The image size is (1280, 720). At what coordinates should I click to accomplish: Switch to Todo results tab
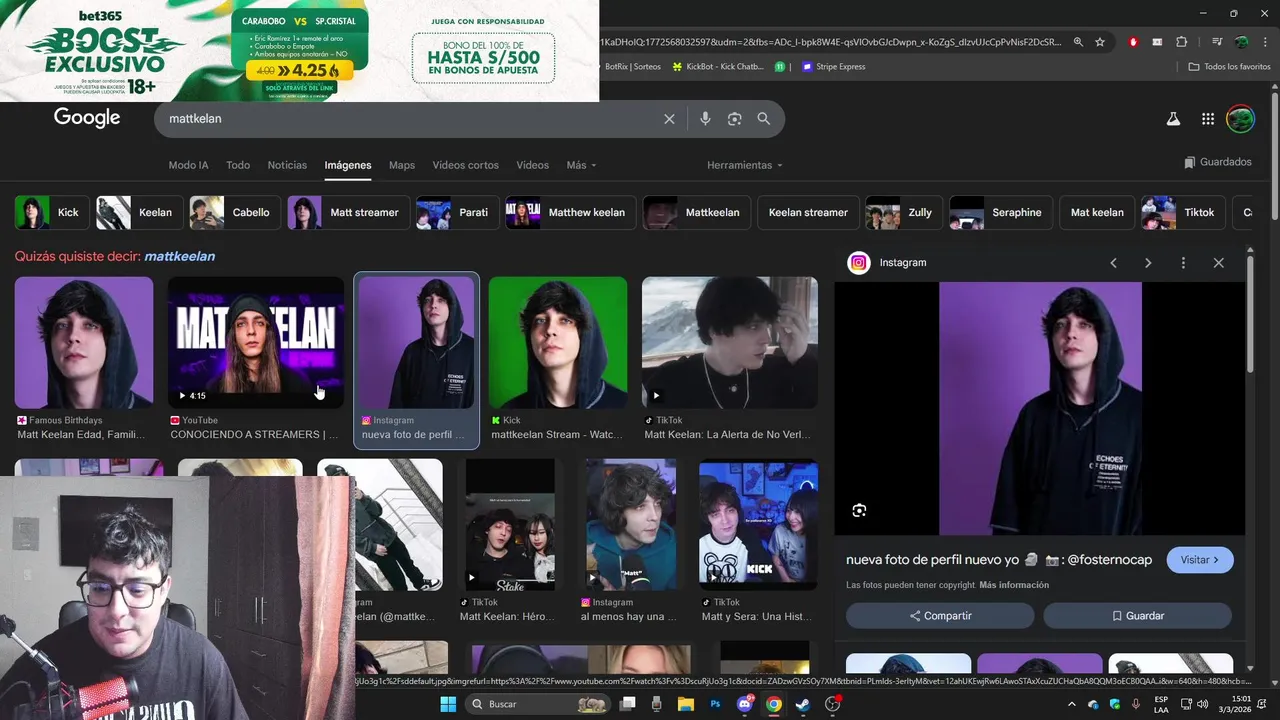238,165
